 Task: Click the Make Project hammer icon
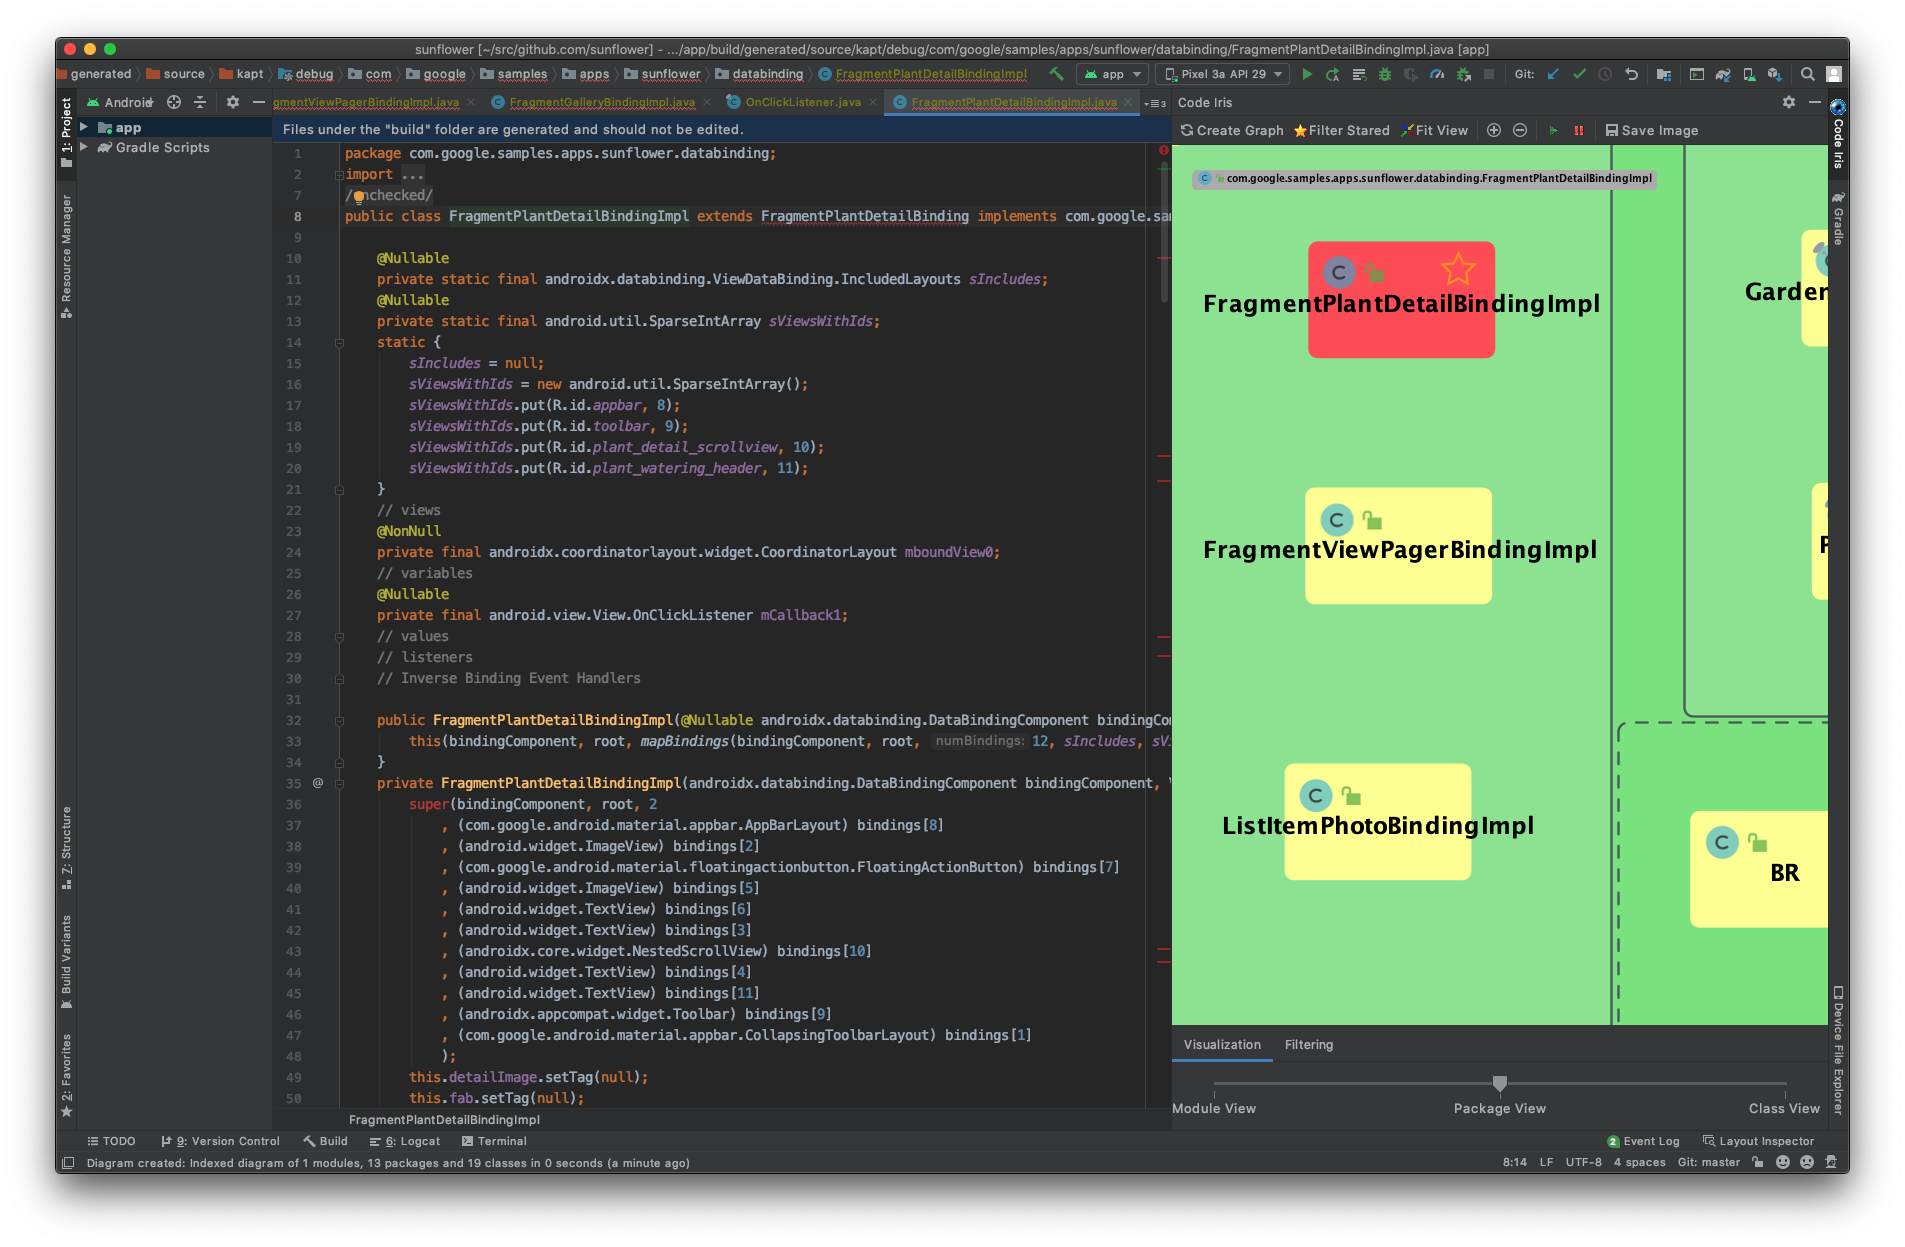pyautogui.click(x=1056, y=74)
